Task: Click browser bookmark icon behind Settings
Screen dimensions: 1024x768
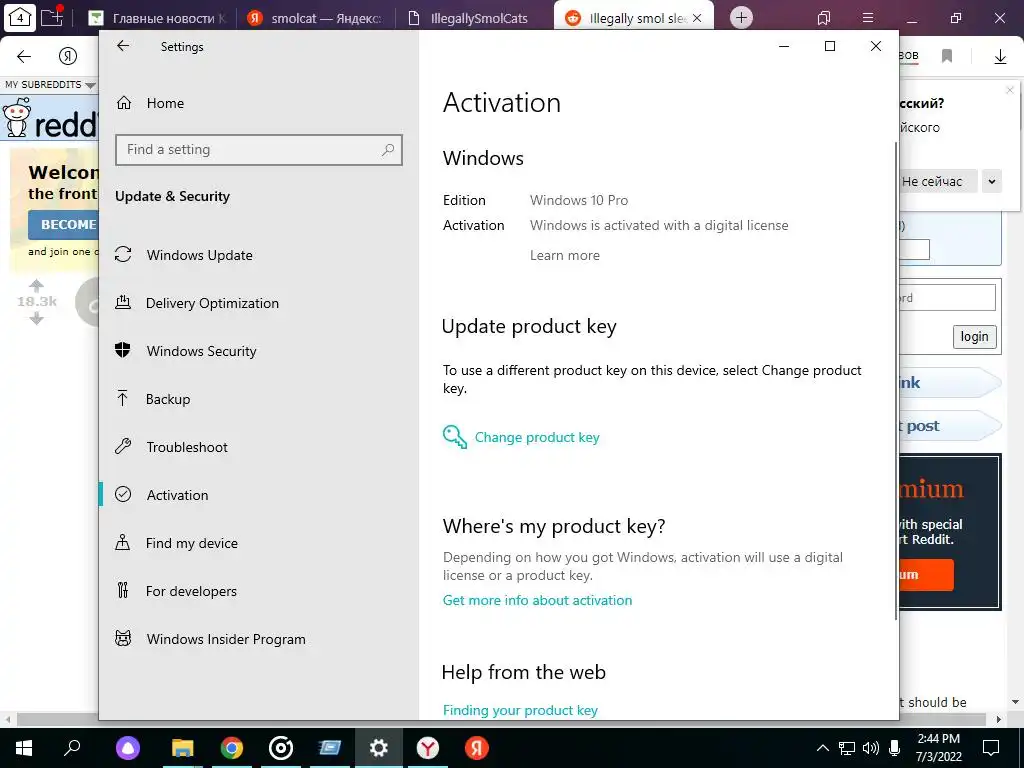Action: 947,57
